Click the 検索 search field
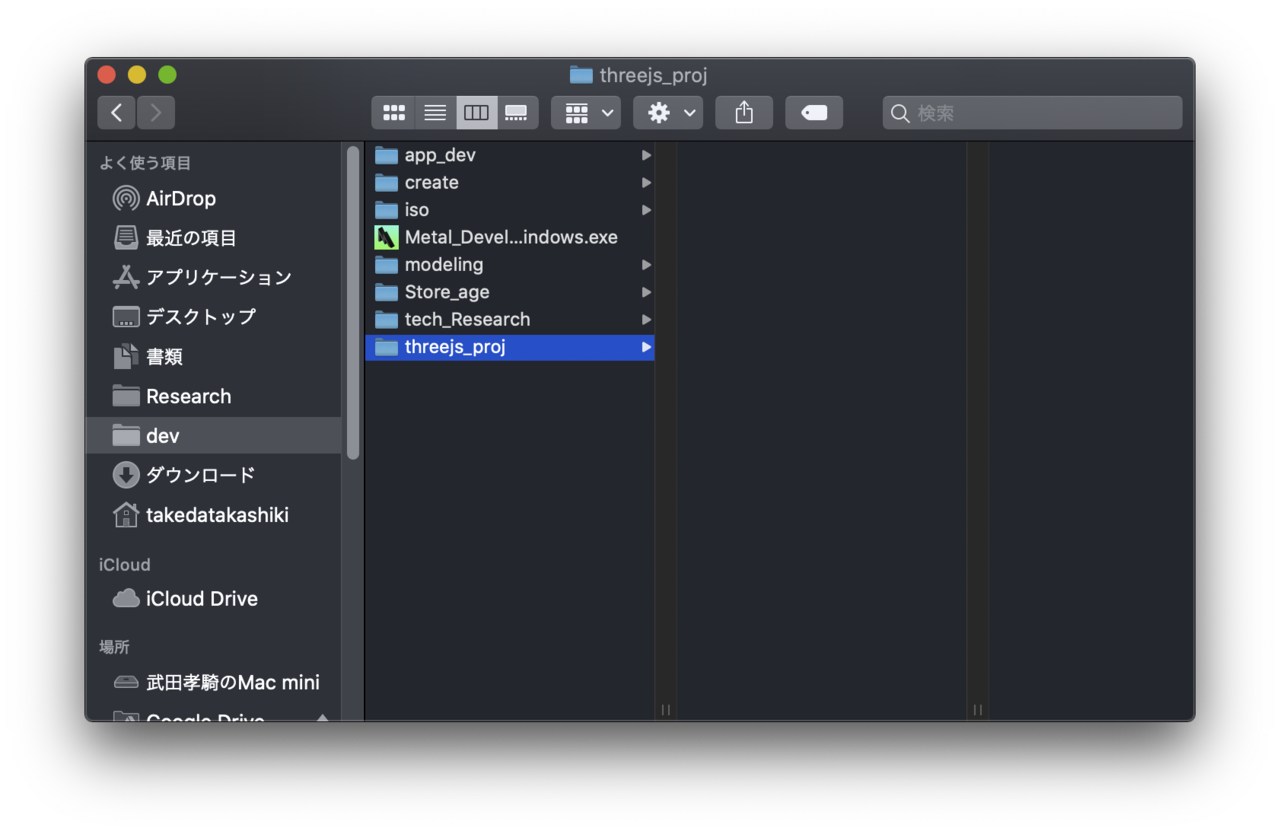The image size is (1280, 834). [x=1032, y=113]
